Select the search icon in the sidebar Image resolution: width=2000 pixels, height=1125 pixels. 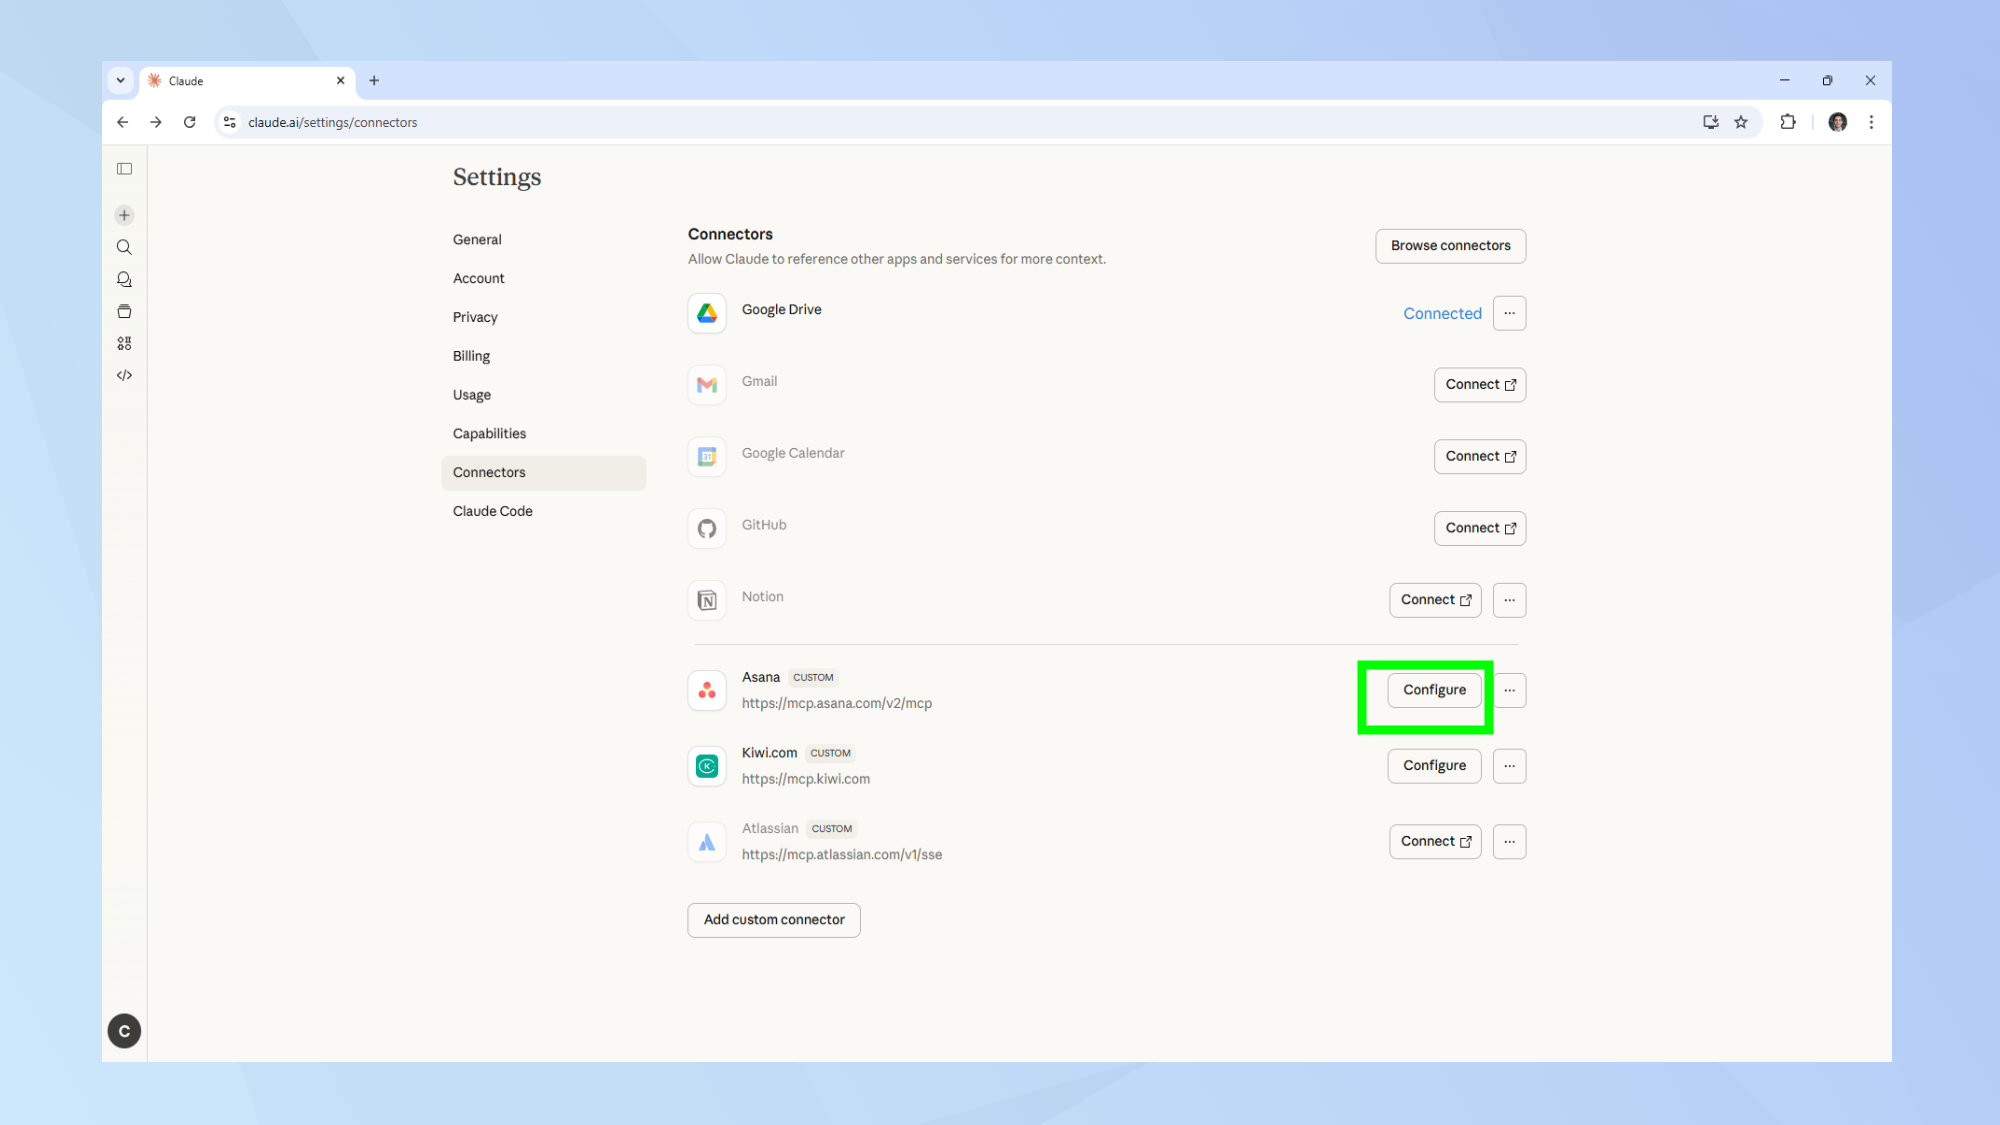pyautogui.click(x=124, y=247)
